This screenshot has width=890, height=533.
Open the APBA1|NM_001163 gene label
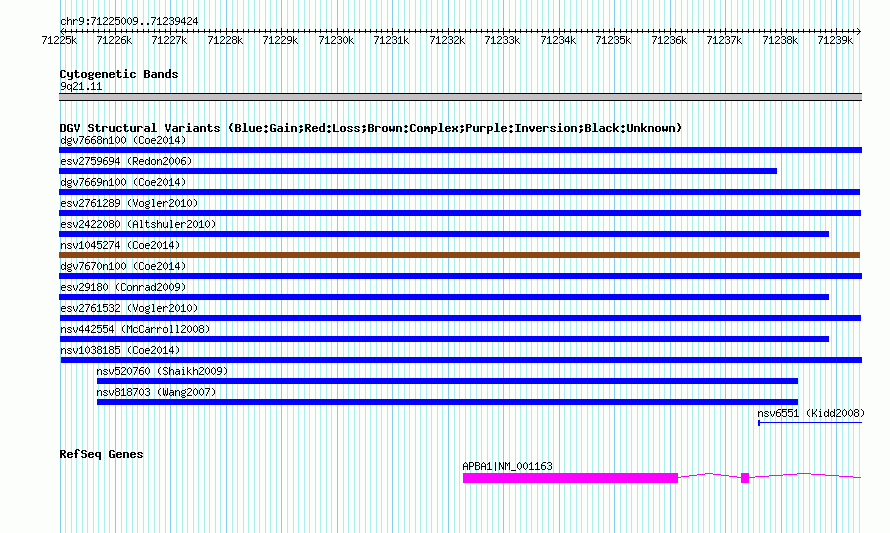point(507,466)
